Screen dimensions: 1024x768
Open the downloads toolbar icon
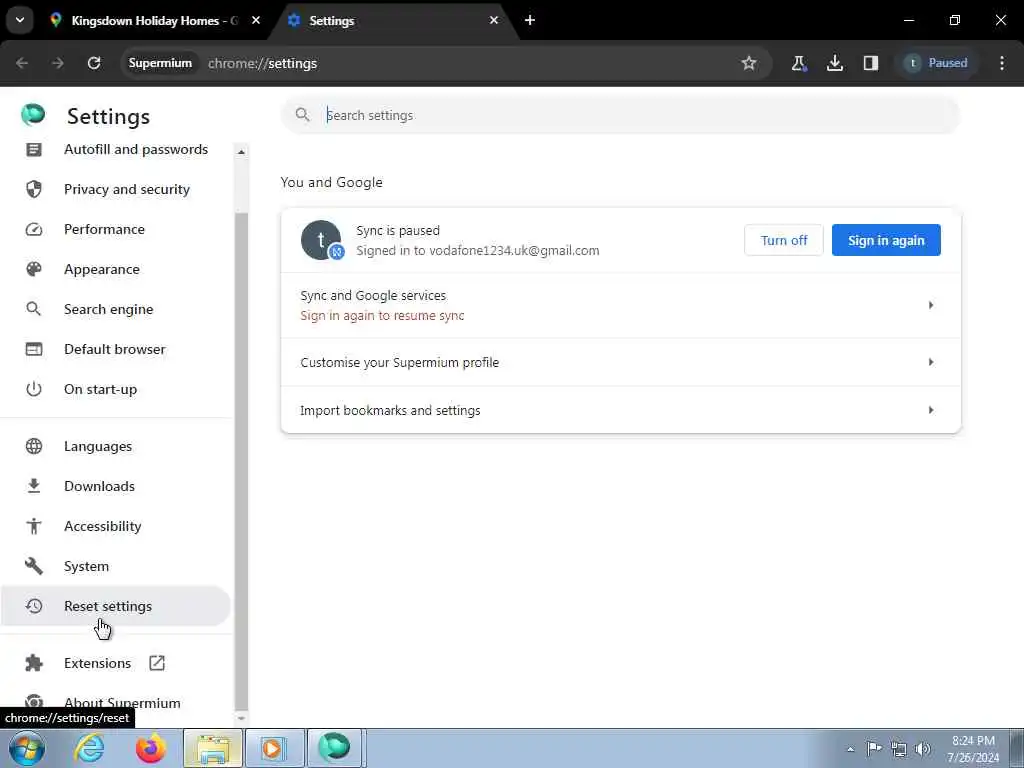pos(835,63)
